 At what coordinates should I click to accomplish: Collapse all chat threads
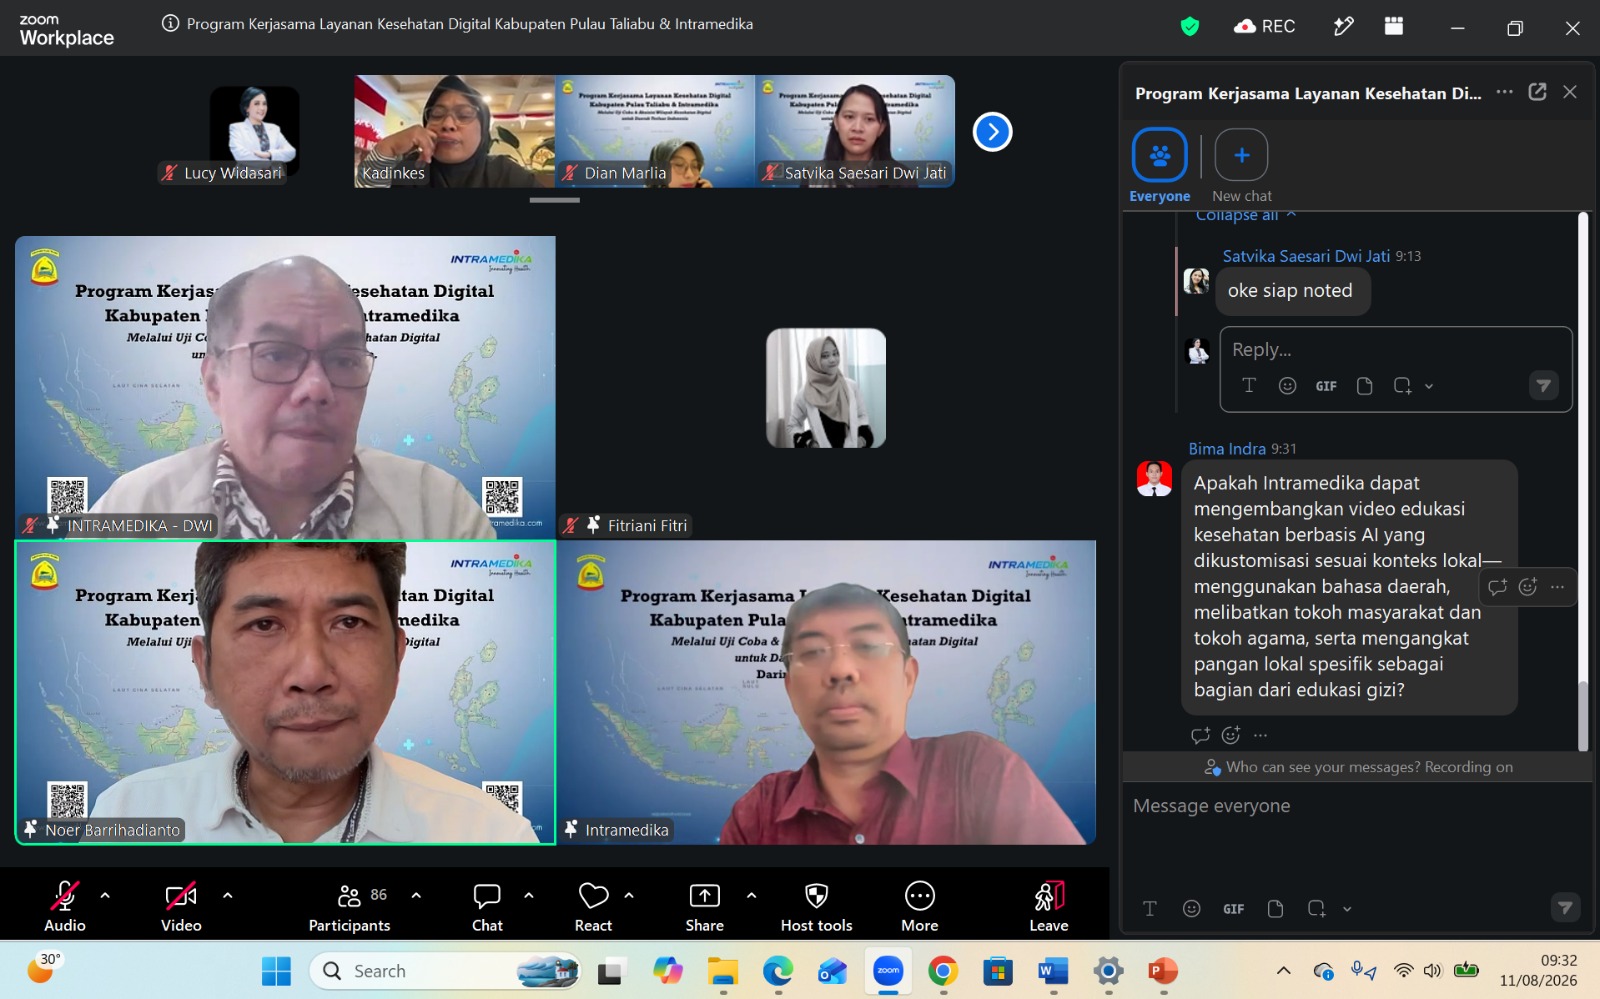point(1246,216)
